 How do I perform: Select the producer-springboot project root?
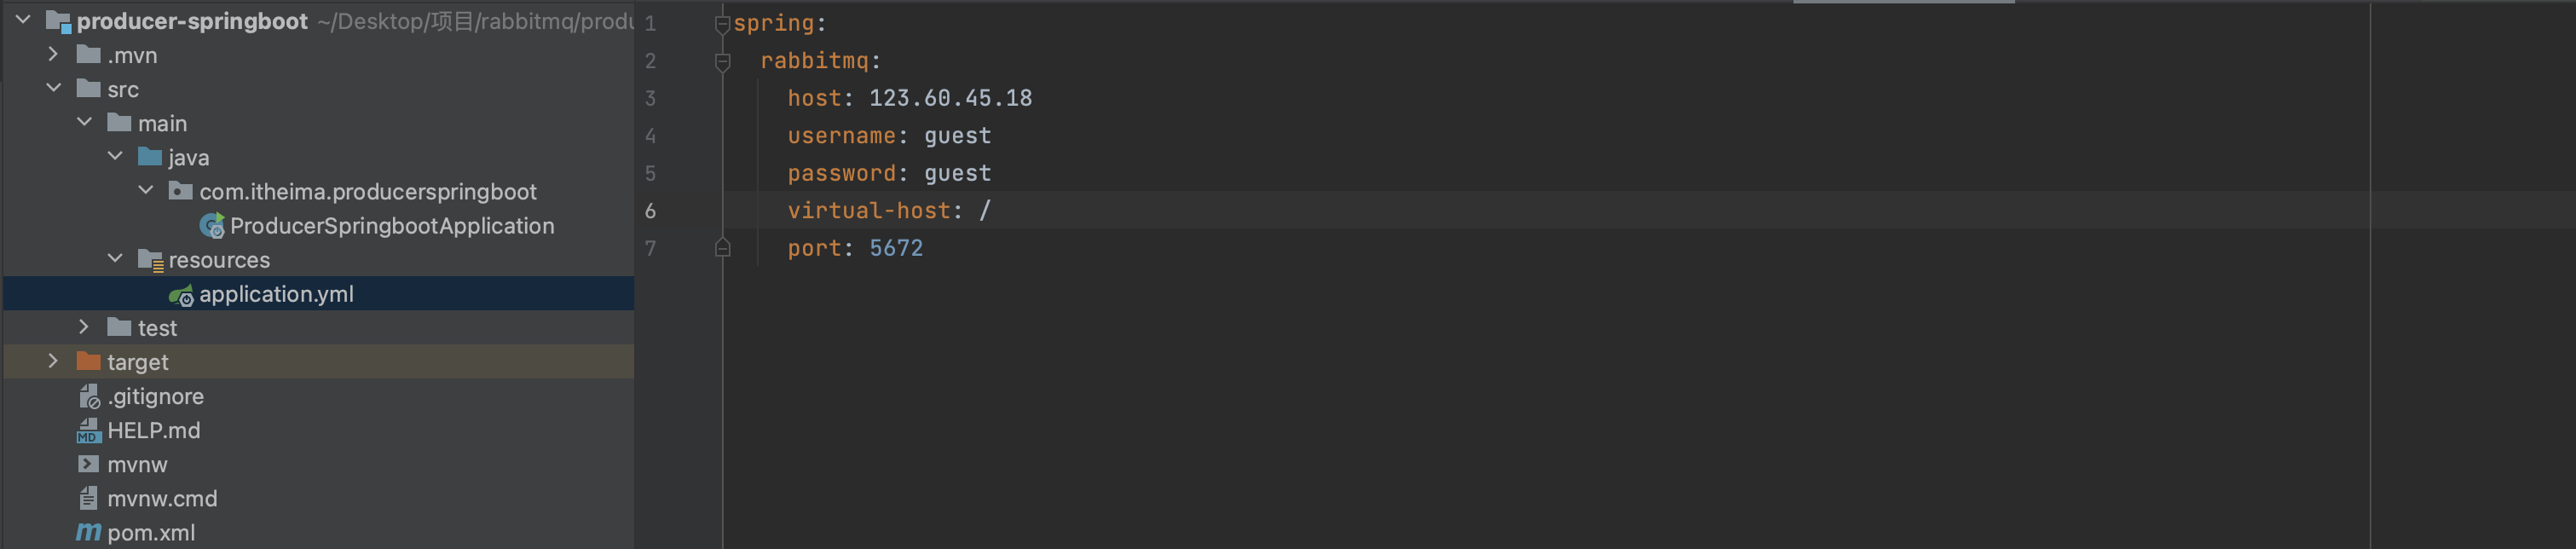coord(191,21)
